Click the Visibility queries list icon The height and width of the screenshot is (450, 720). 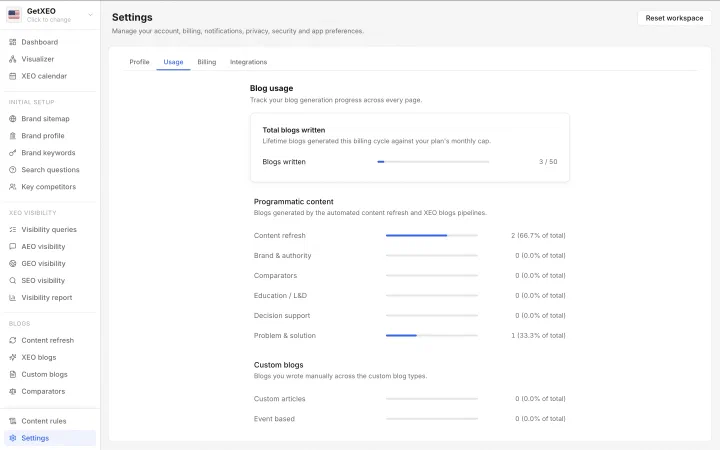point(12,229)
